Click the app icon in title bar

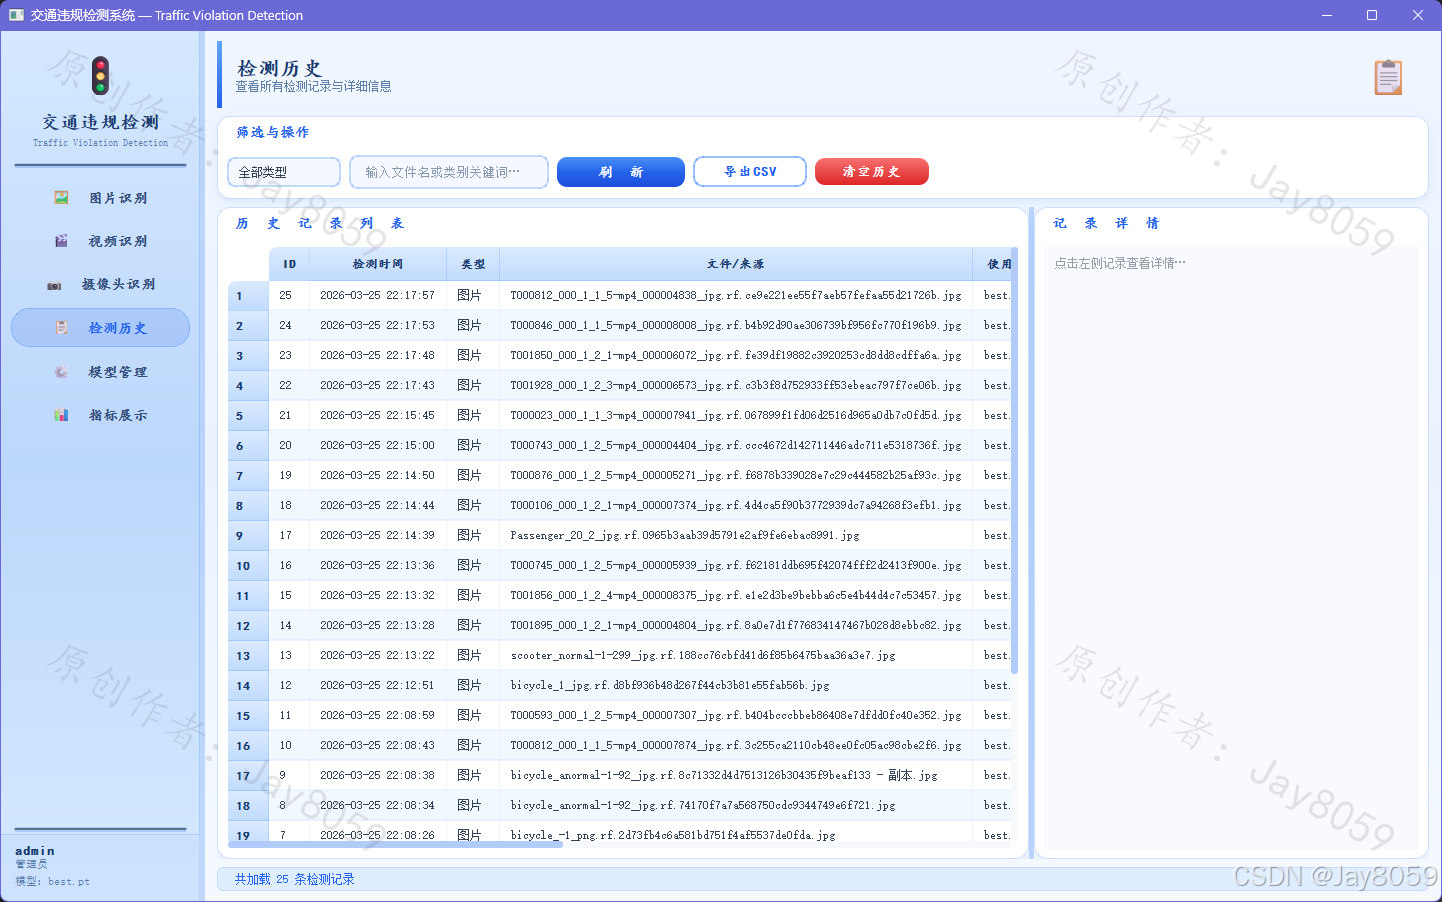tap(16, 15)
